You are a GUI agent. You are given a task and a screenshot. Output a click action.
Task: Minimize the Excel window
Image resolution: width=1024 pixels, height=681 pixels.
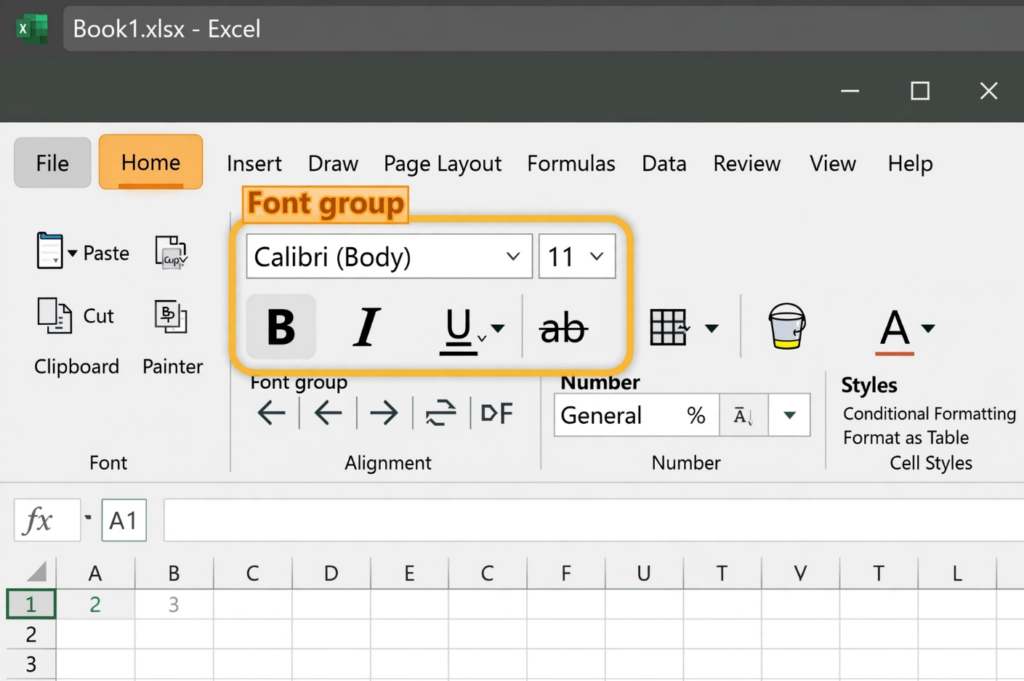850,91
